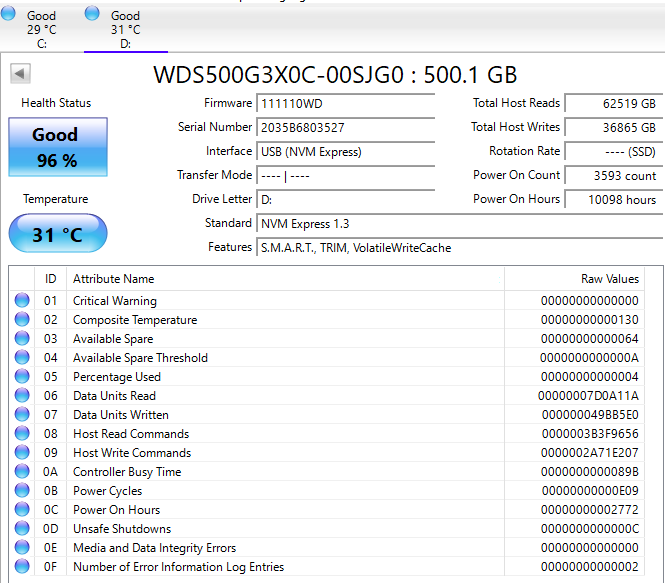Click status orb of Available Spare Threshold row
Viewport: 665px width, 583px height.
pyautogui.click(x=22, y=357)
